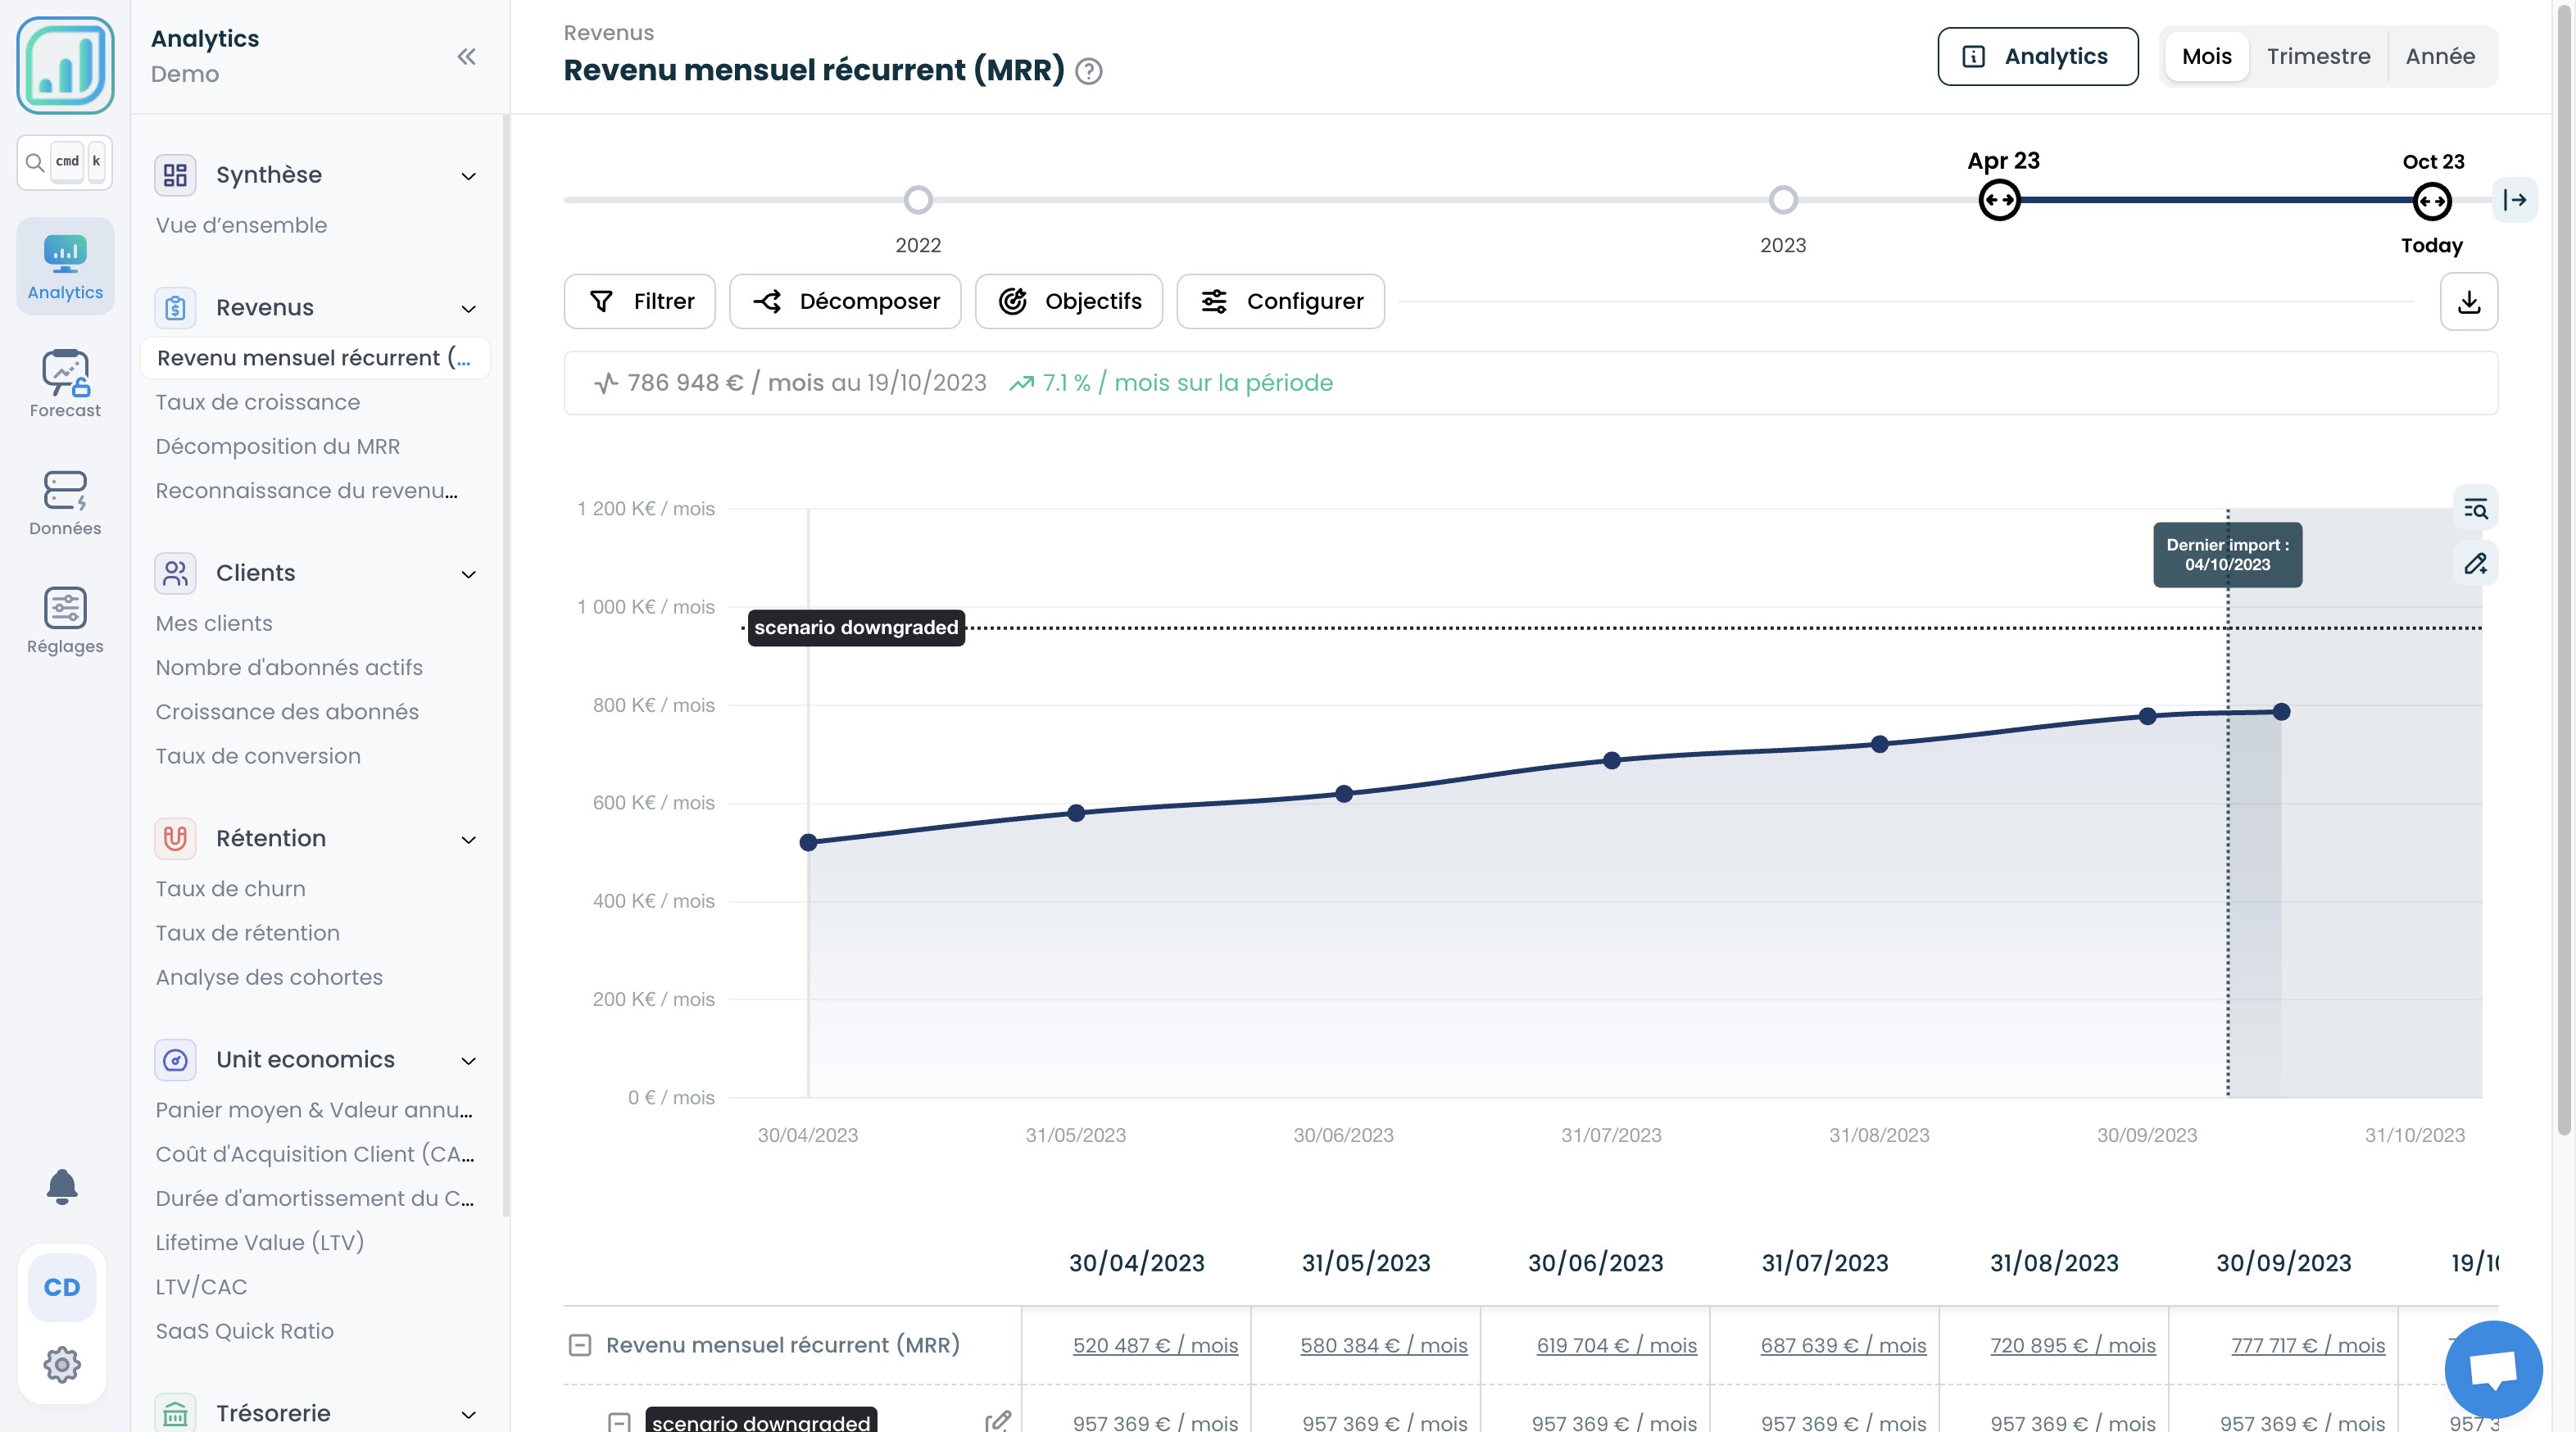
Task: Click the notification bell icon
Action: (62, 1186)
